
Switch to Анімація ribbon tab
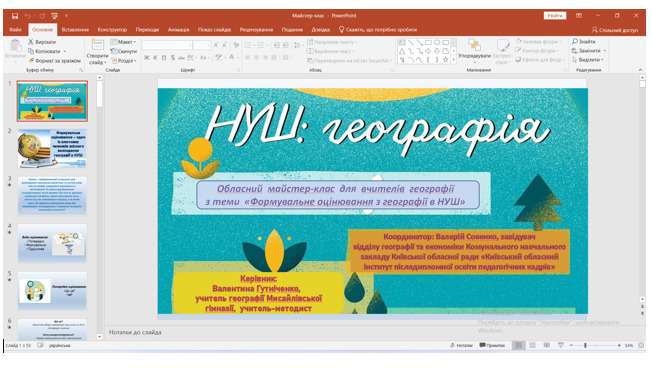tap(178, 30)
